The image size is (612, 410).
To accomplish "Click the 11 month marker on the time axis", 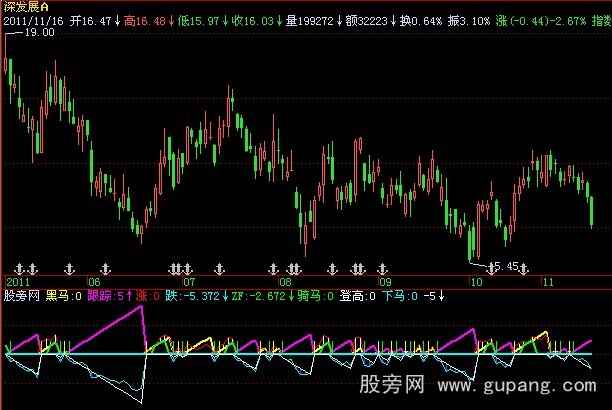I will 548,282.
